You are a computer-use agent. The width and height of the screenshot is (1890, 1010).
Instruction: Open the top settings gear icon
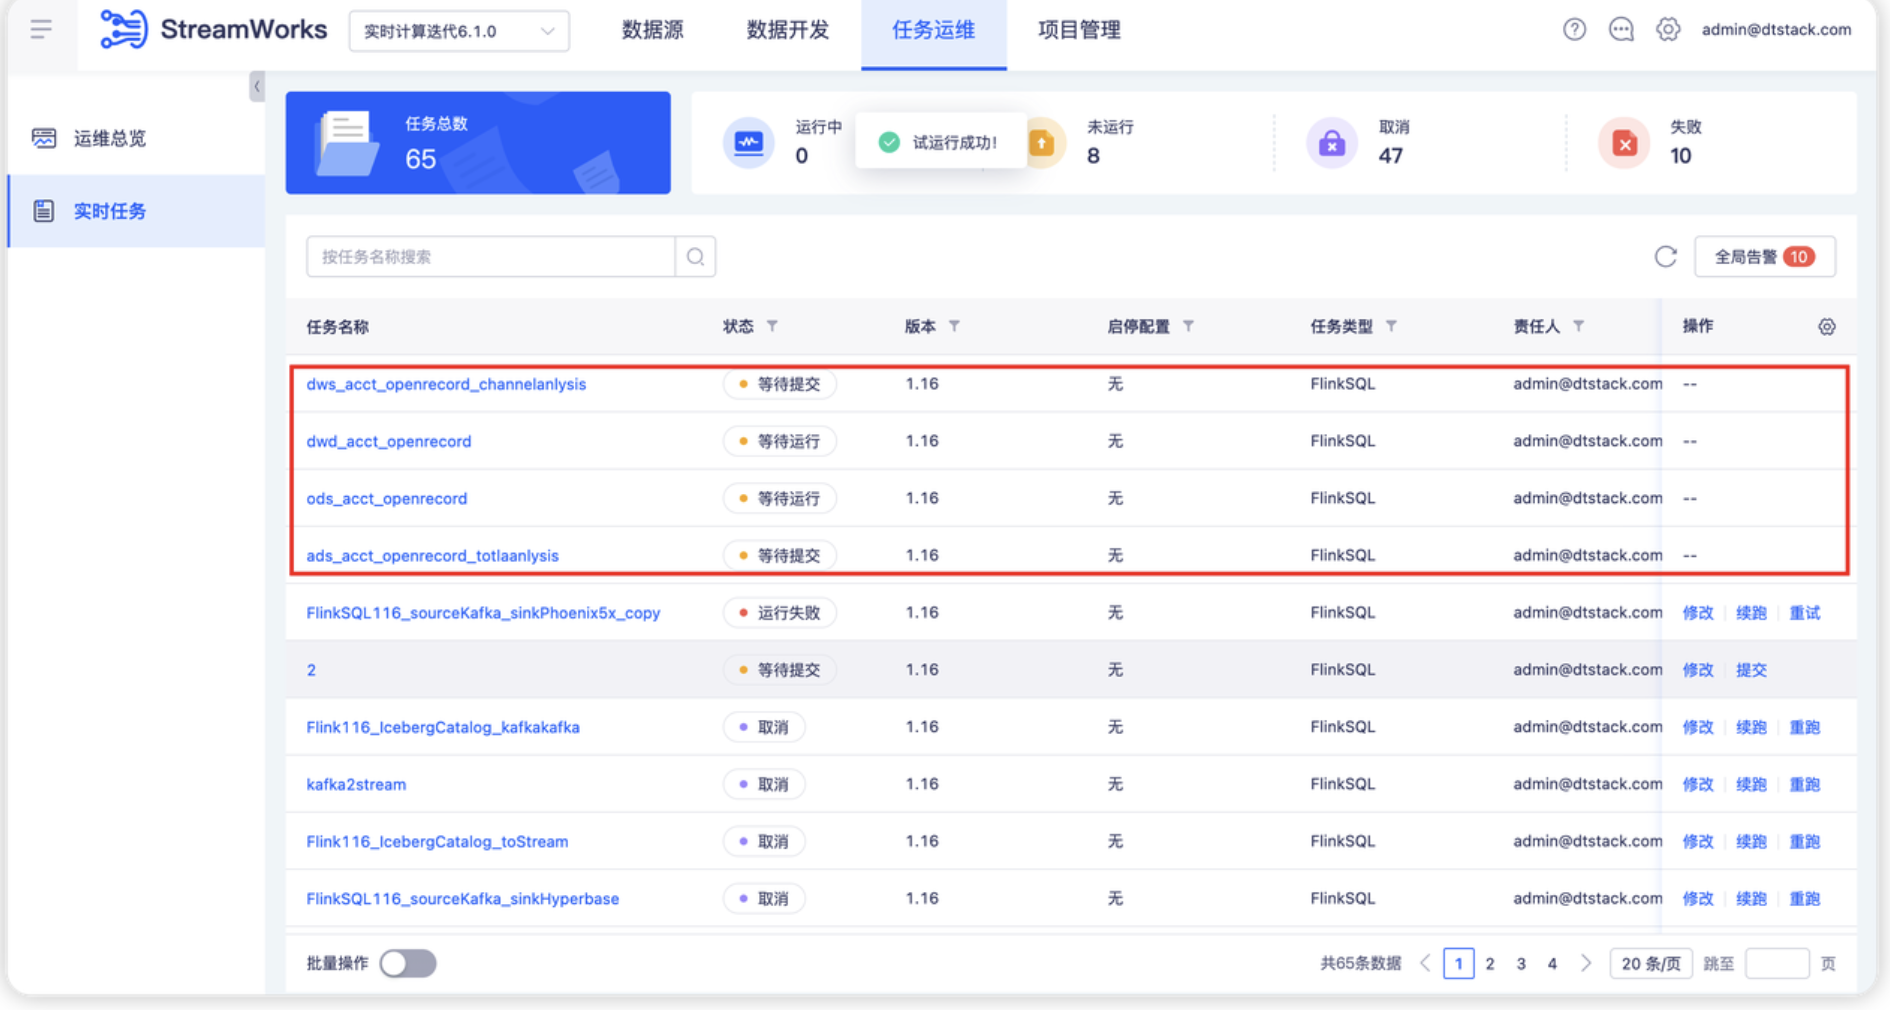pos(1668,30)
